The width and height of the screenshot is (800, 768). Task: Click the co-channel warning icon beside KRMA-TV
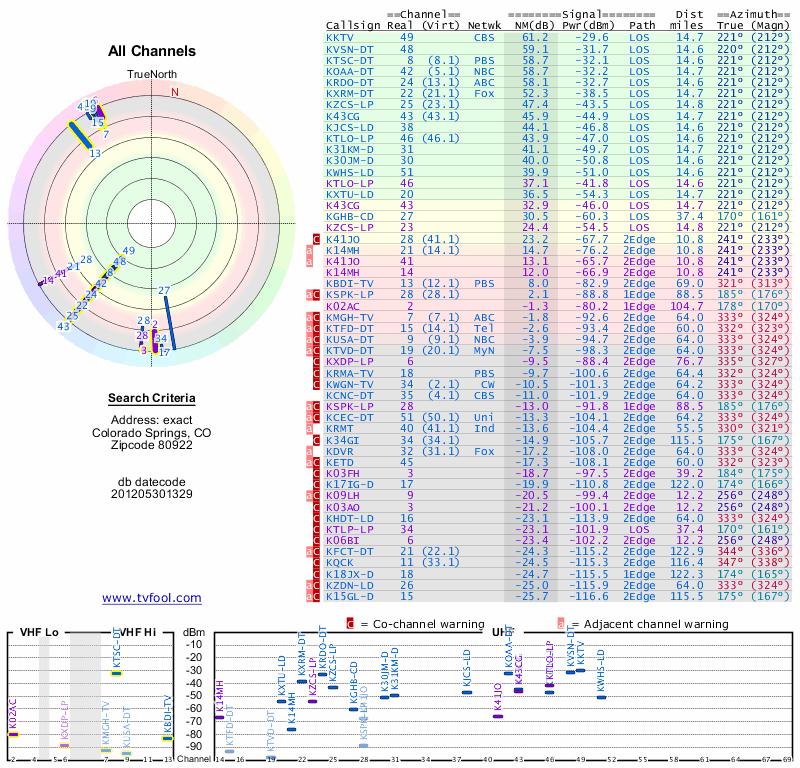pos(317,372)
